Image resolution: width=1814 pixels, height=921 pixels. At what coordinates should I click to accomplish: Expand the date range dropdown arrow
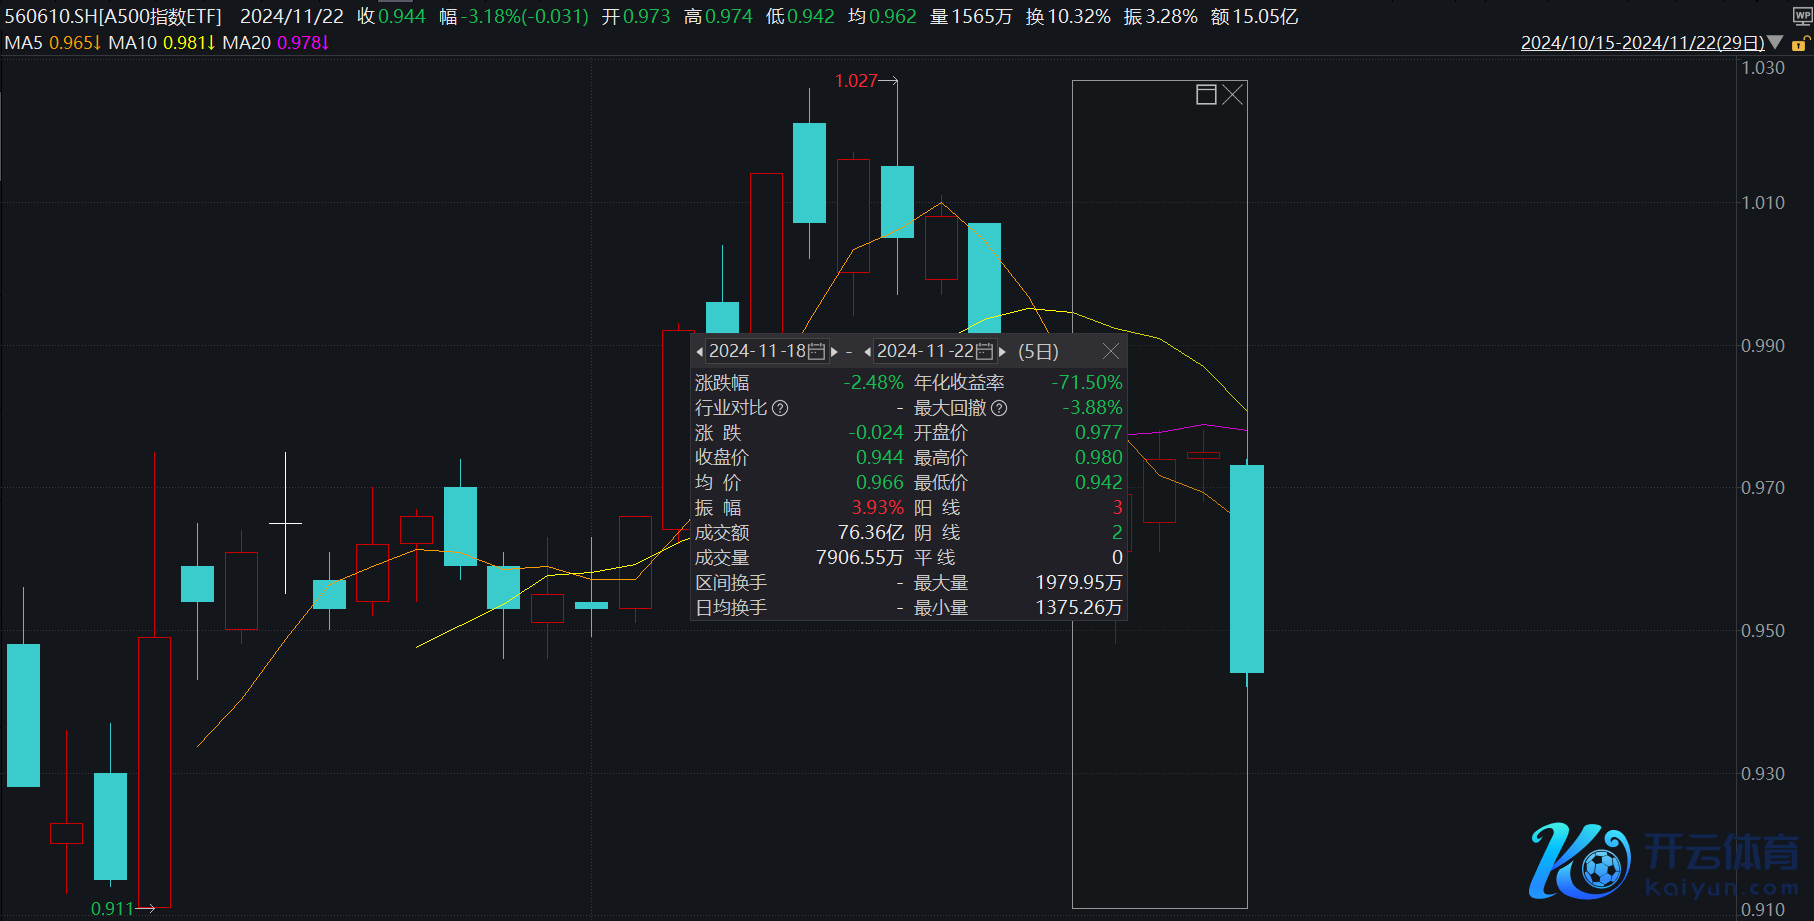point(1775,43)
